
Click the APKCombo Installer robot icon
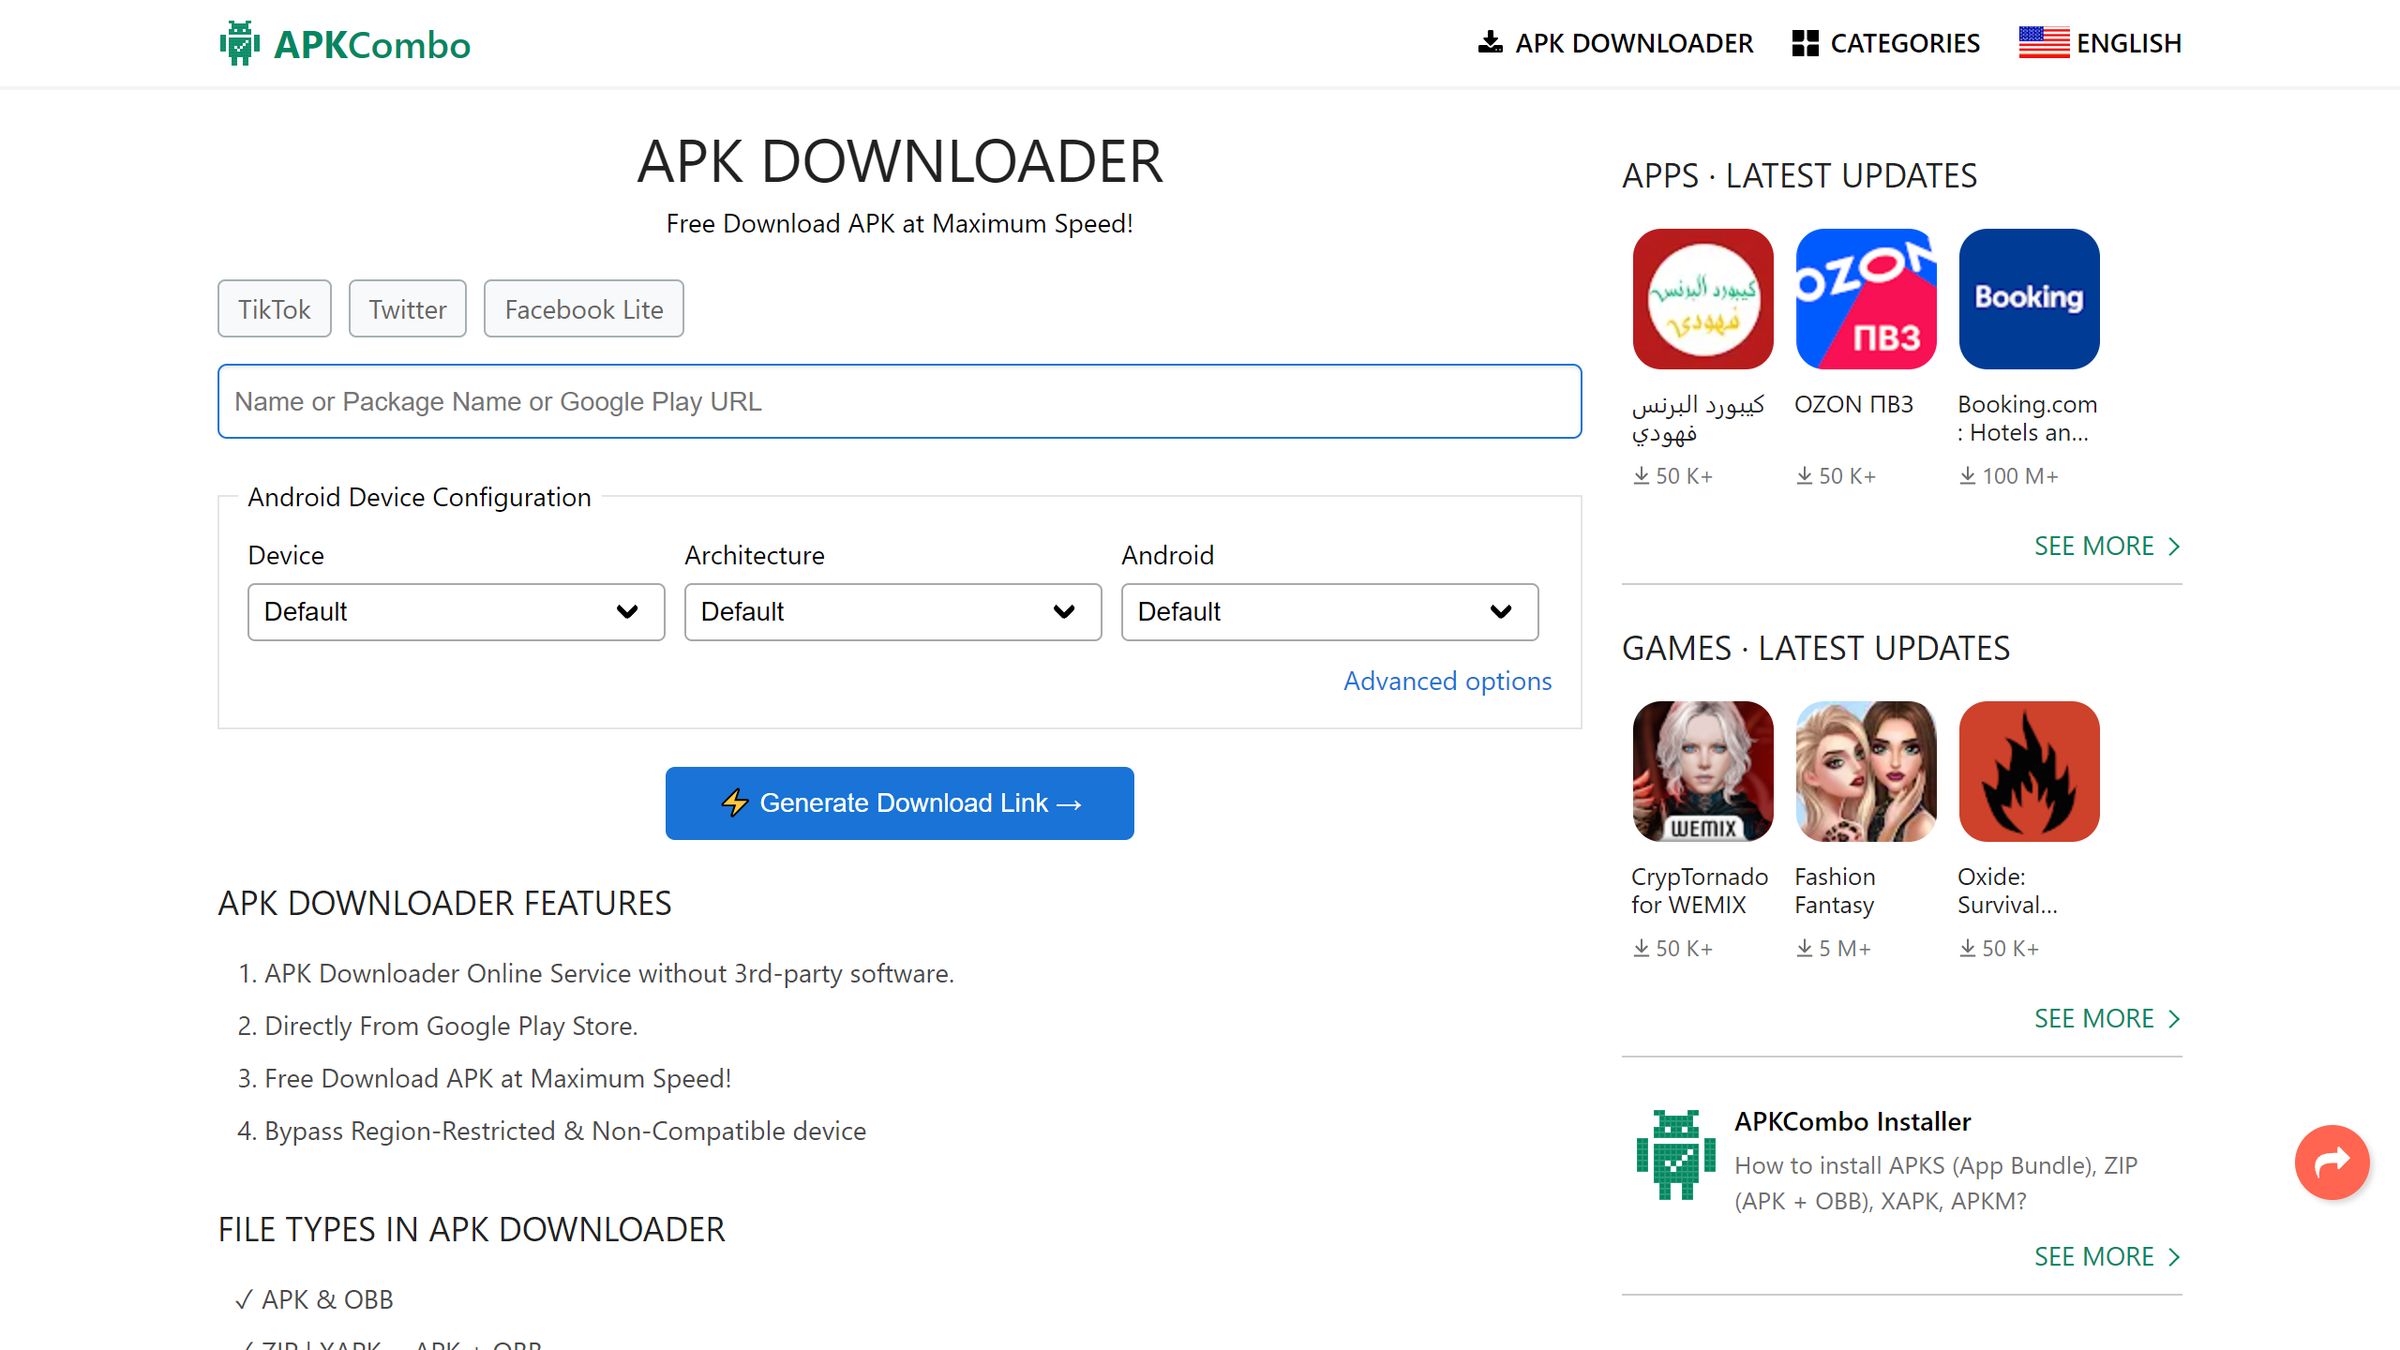(x=1676, y=1154)
